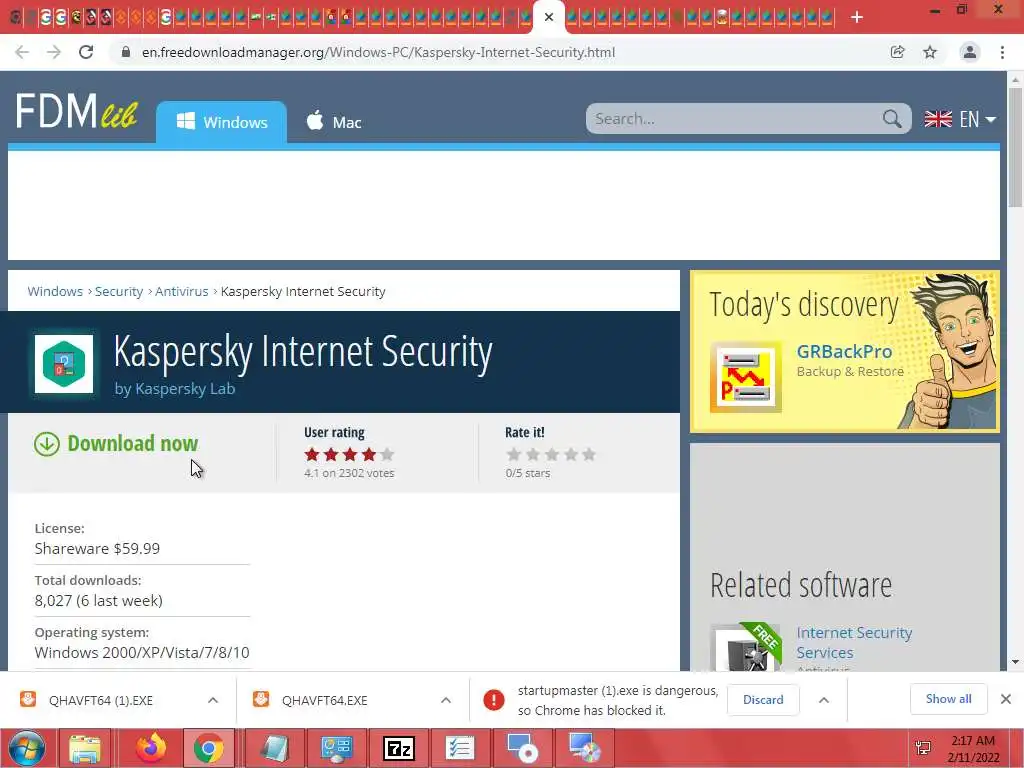Click the user rating stars
Viewport: 1024px width, 768px height.
[x=349, y=455]
